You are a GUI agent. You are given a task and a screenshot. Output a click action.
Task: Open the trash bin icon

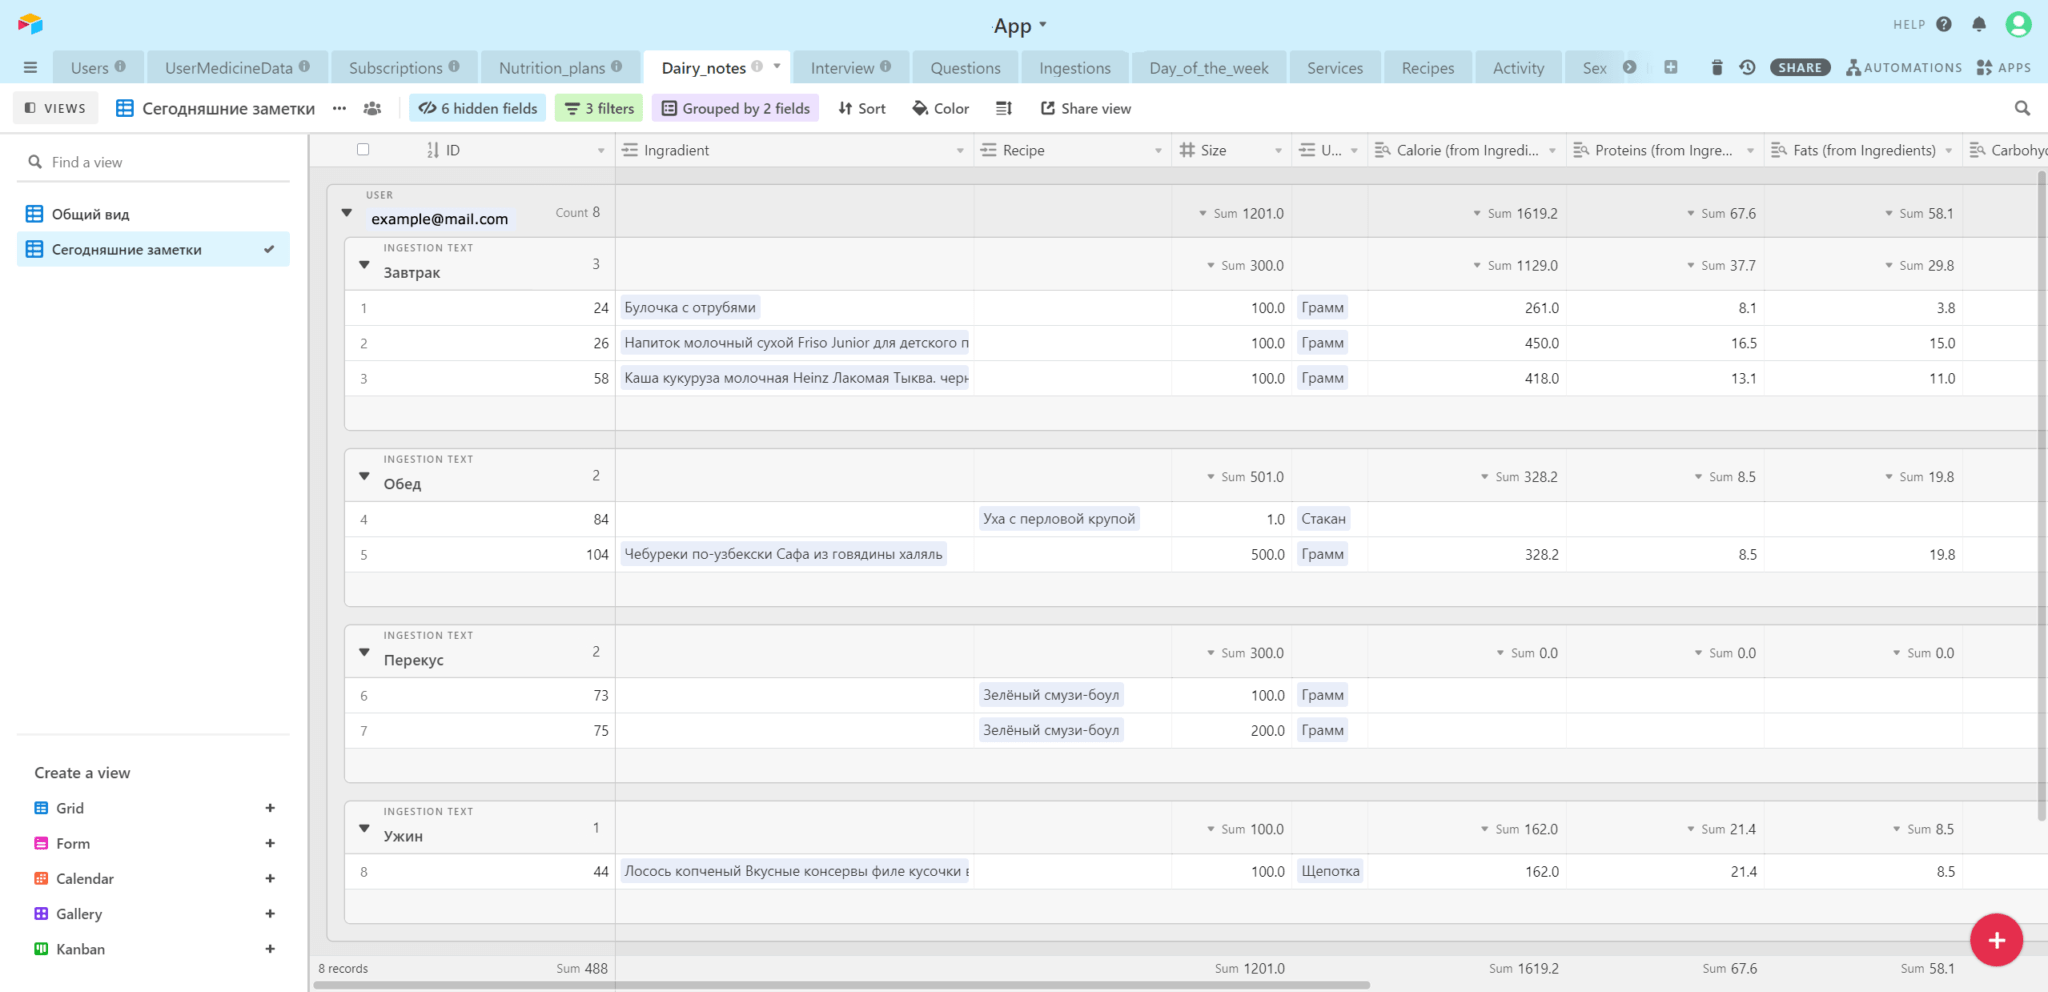1717,67
